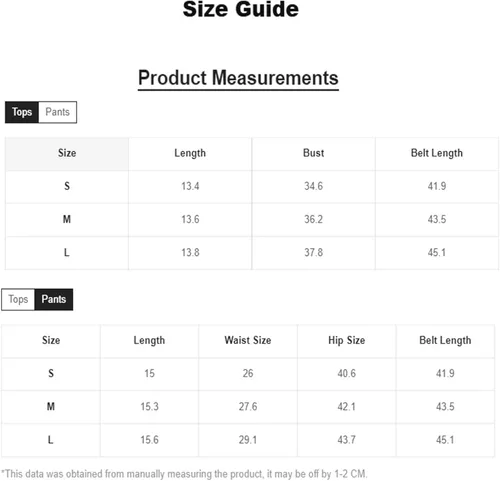Click pants length value 15.3
The height and width of the screenshot is (481, 500).
click(x=149, y=407)
